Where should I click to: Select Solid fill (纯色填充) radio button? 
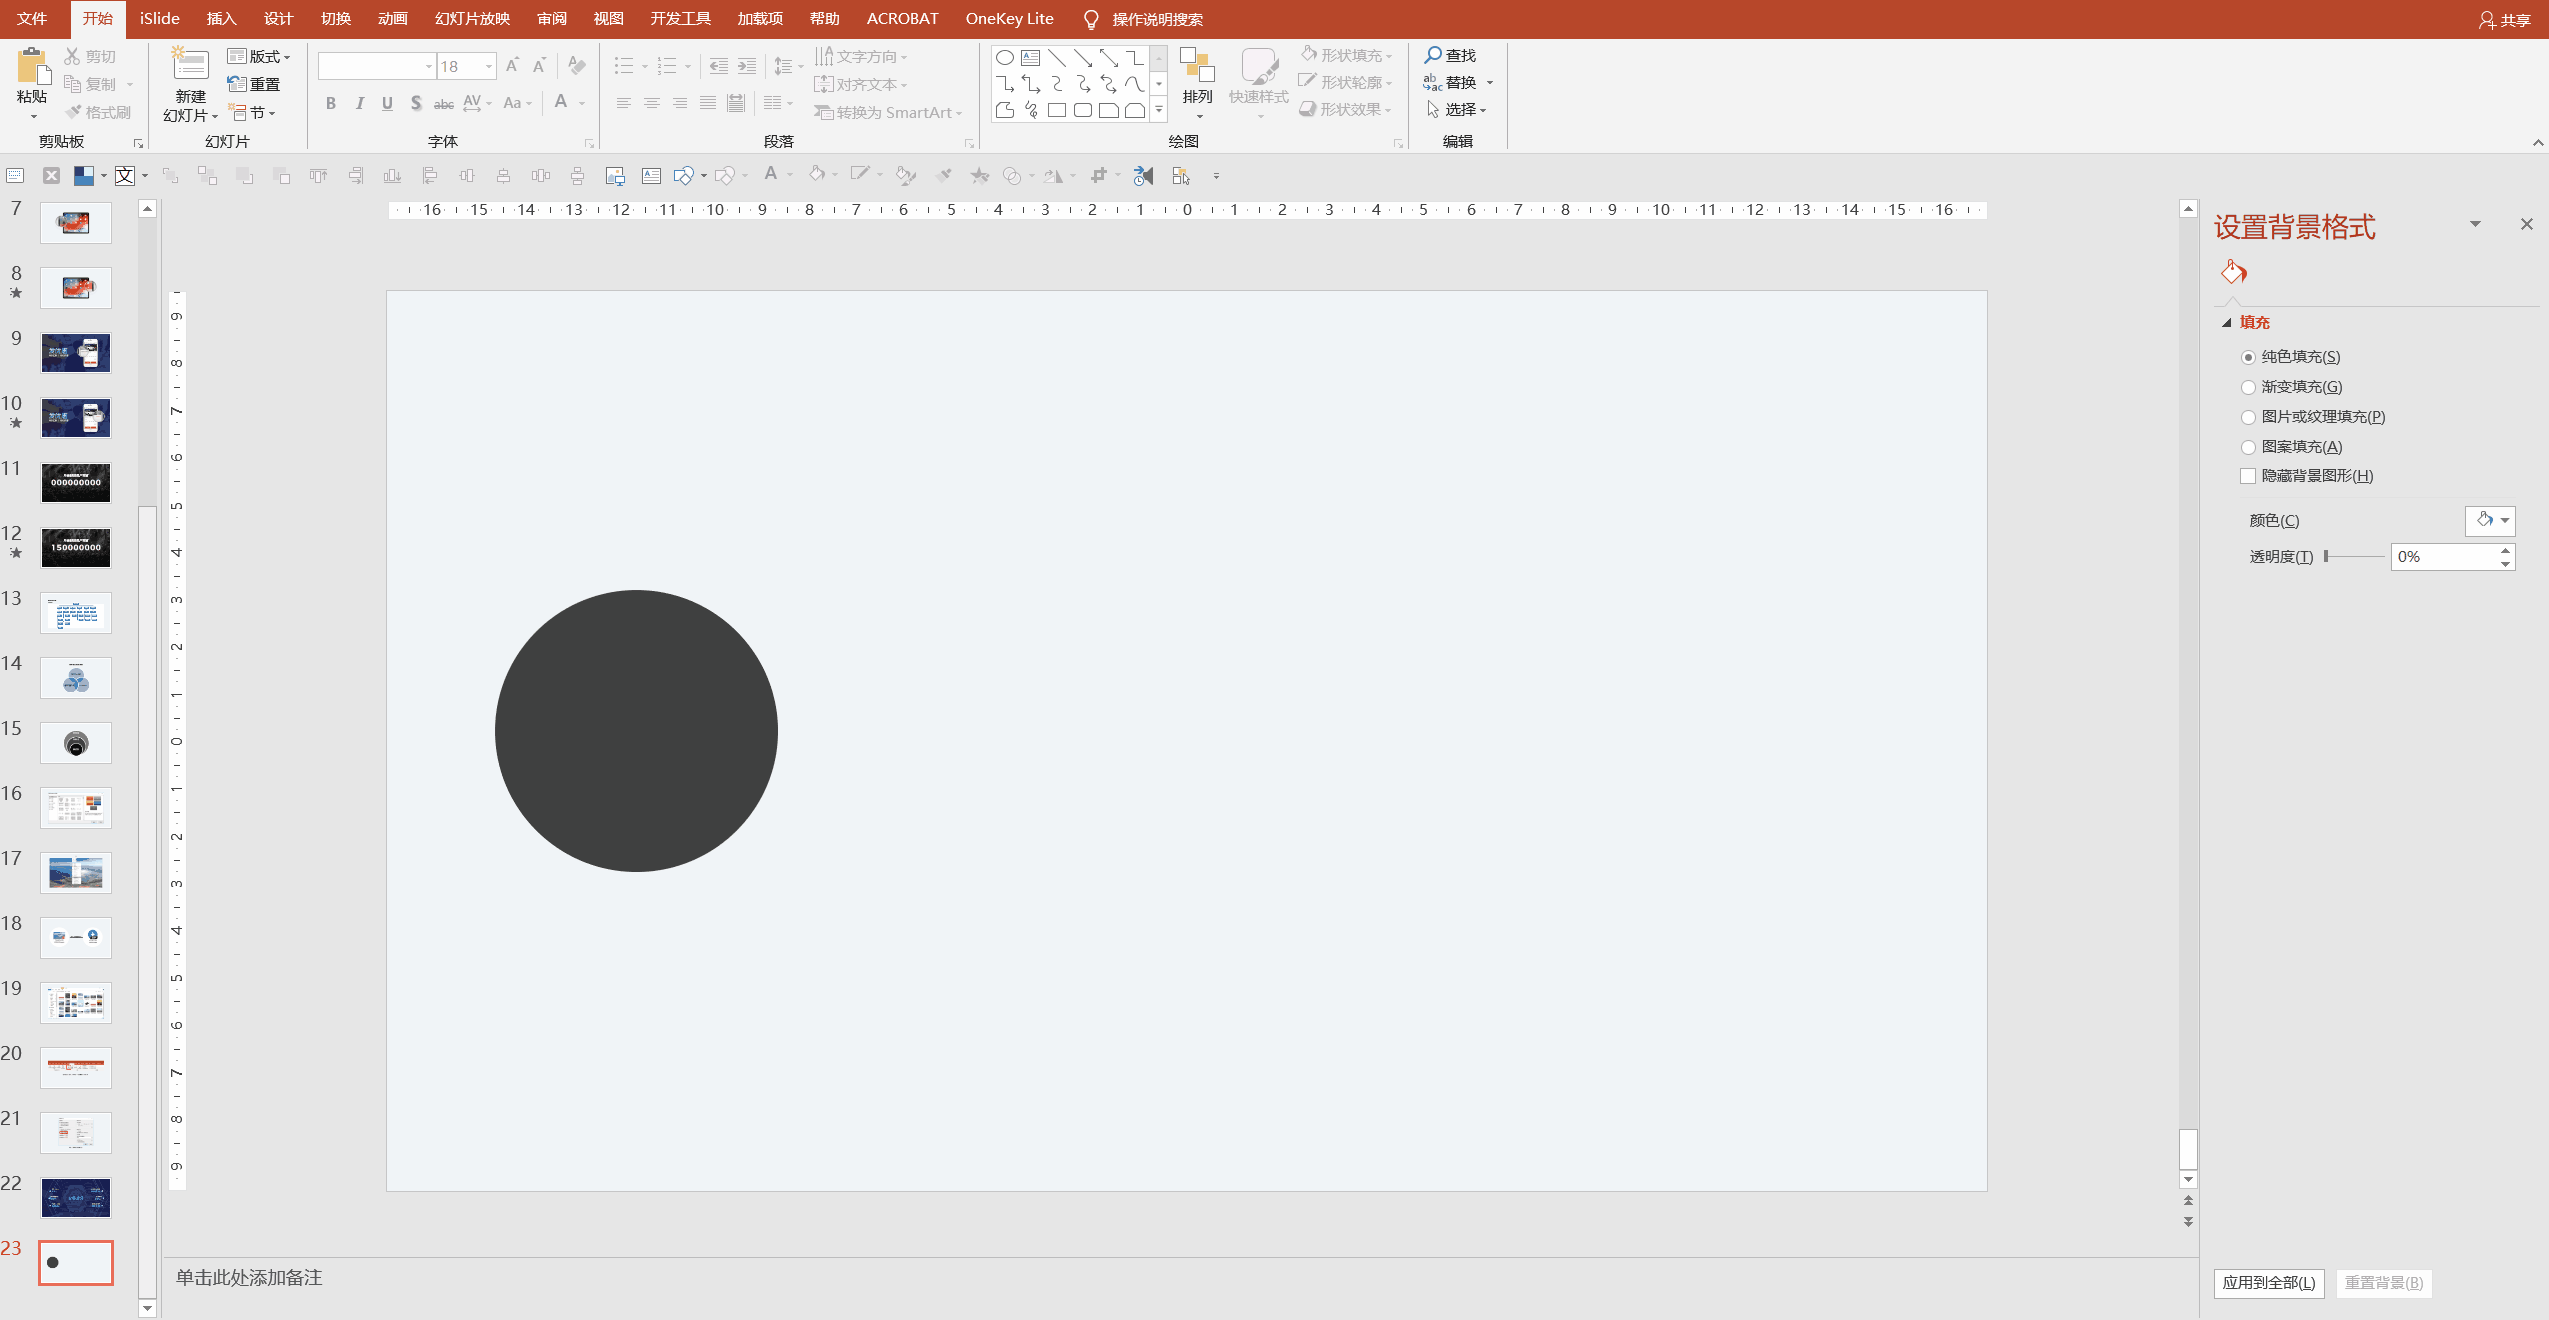point(2248,357)
